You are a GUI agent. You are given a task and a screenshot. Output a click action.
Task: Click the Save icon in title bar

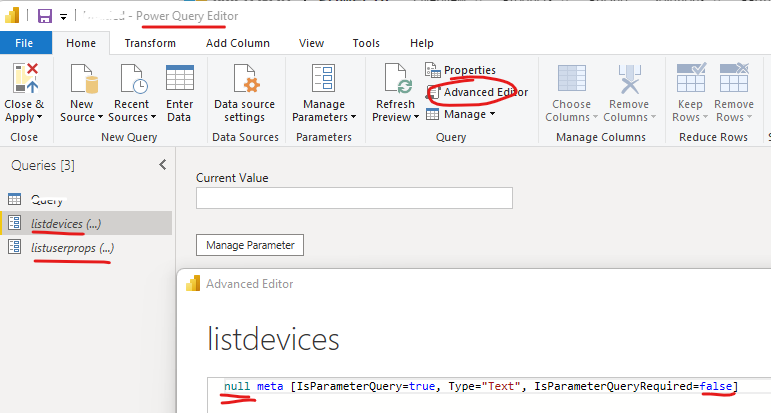[45, 16]
